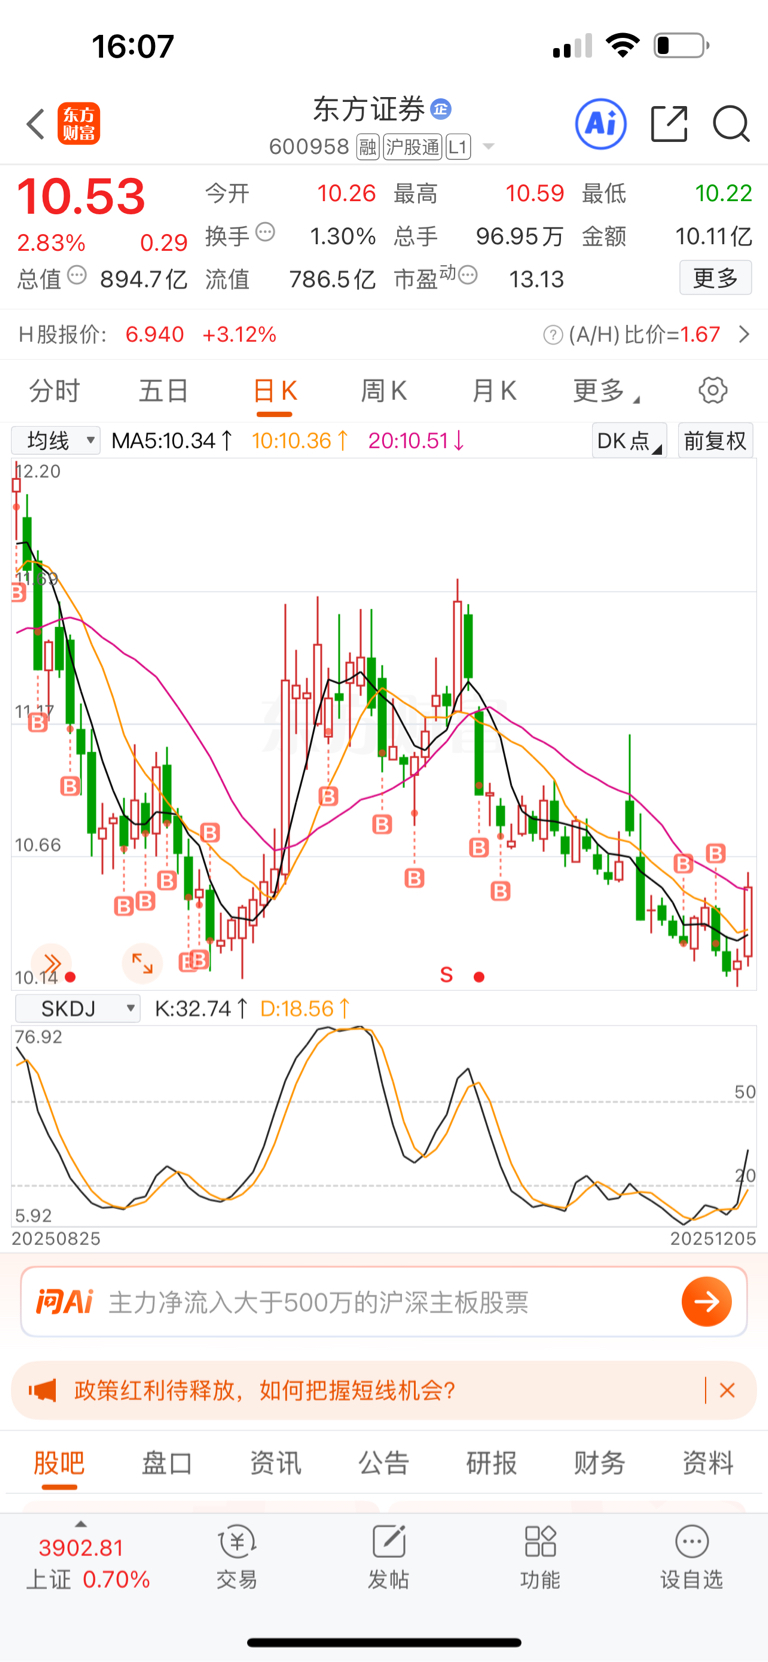Tap the orange 10:10.36 MA value

[300, 441]
